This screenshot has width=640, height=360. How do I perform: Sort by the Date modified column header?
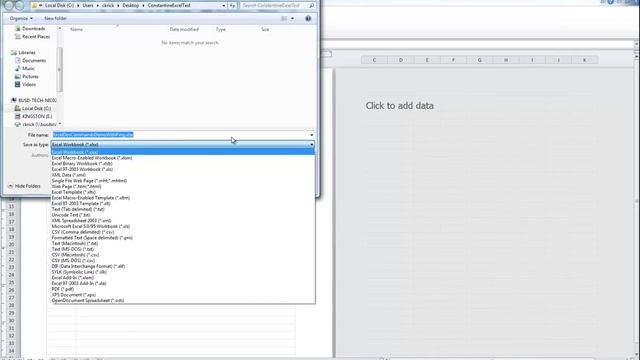tap(184, 29)
